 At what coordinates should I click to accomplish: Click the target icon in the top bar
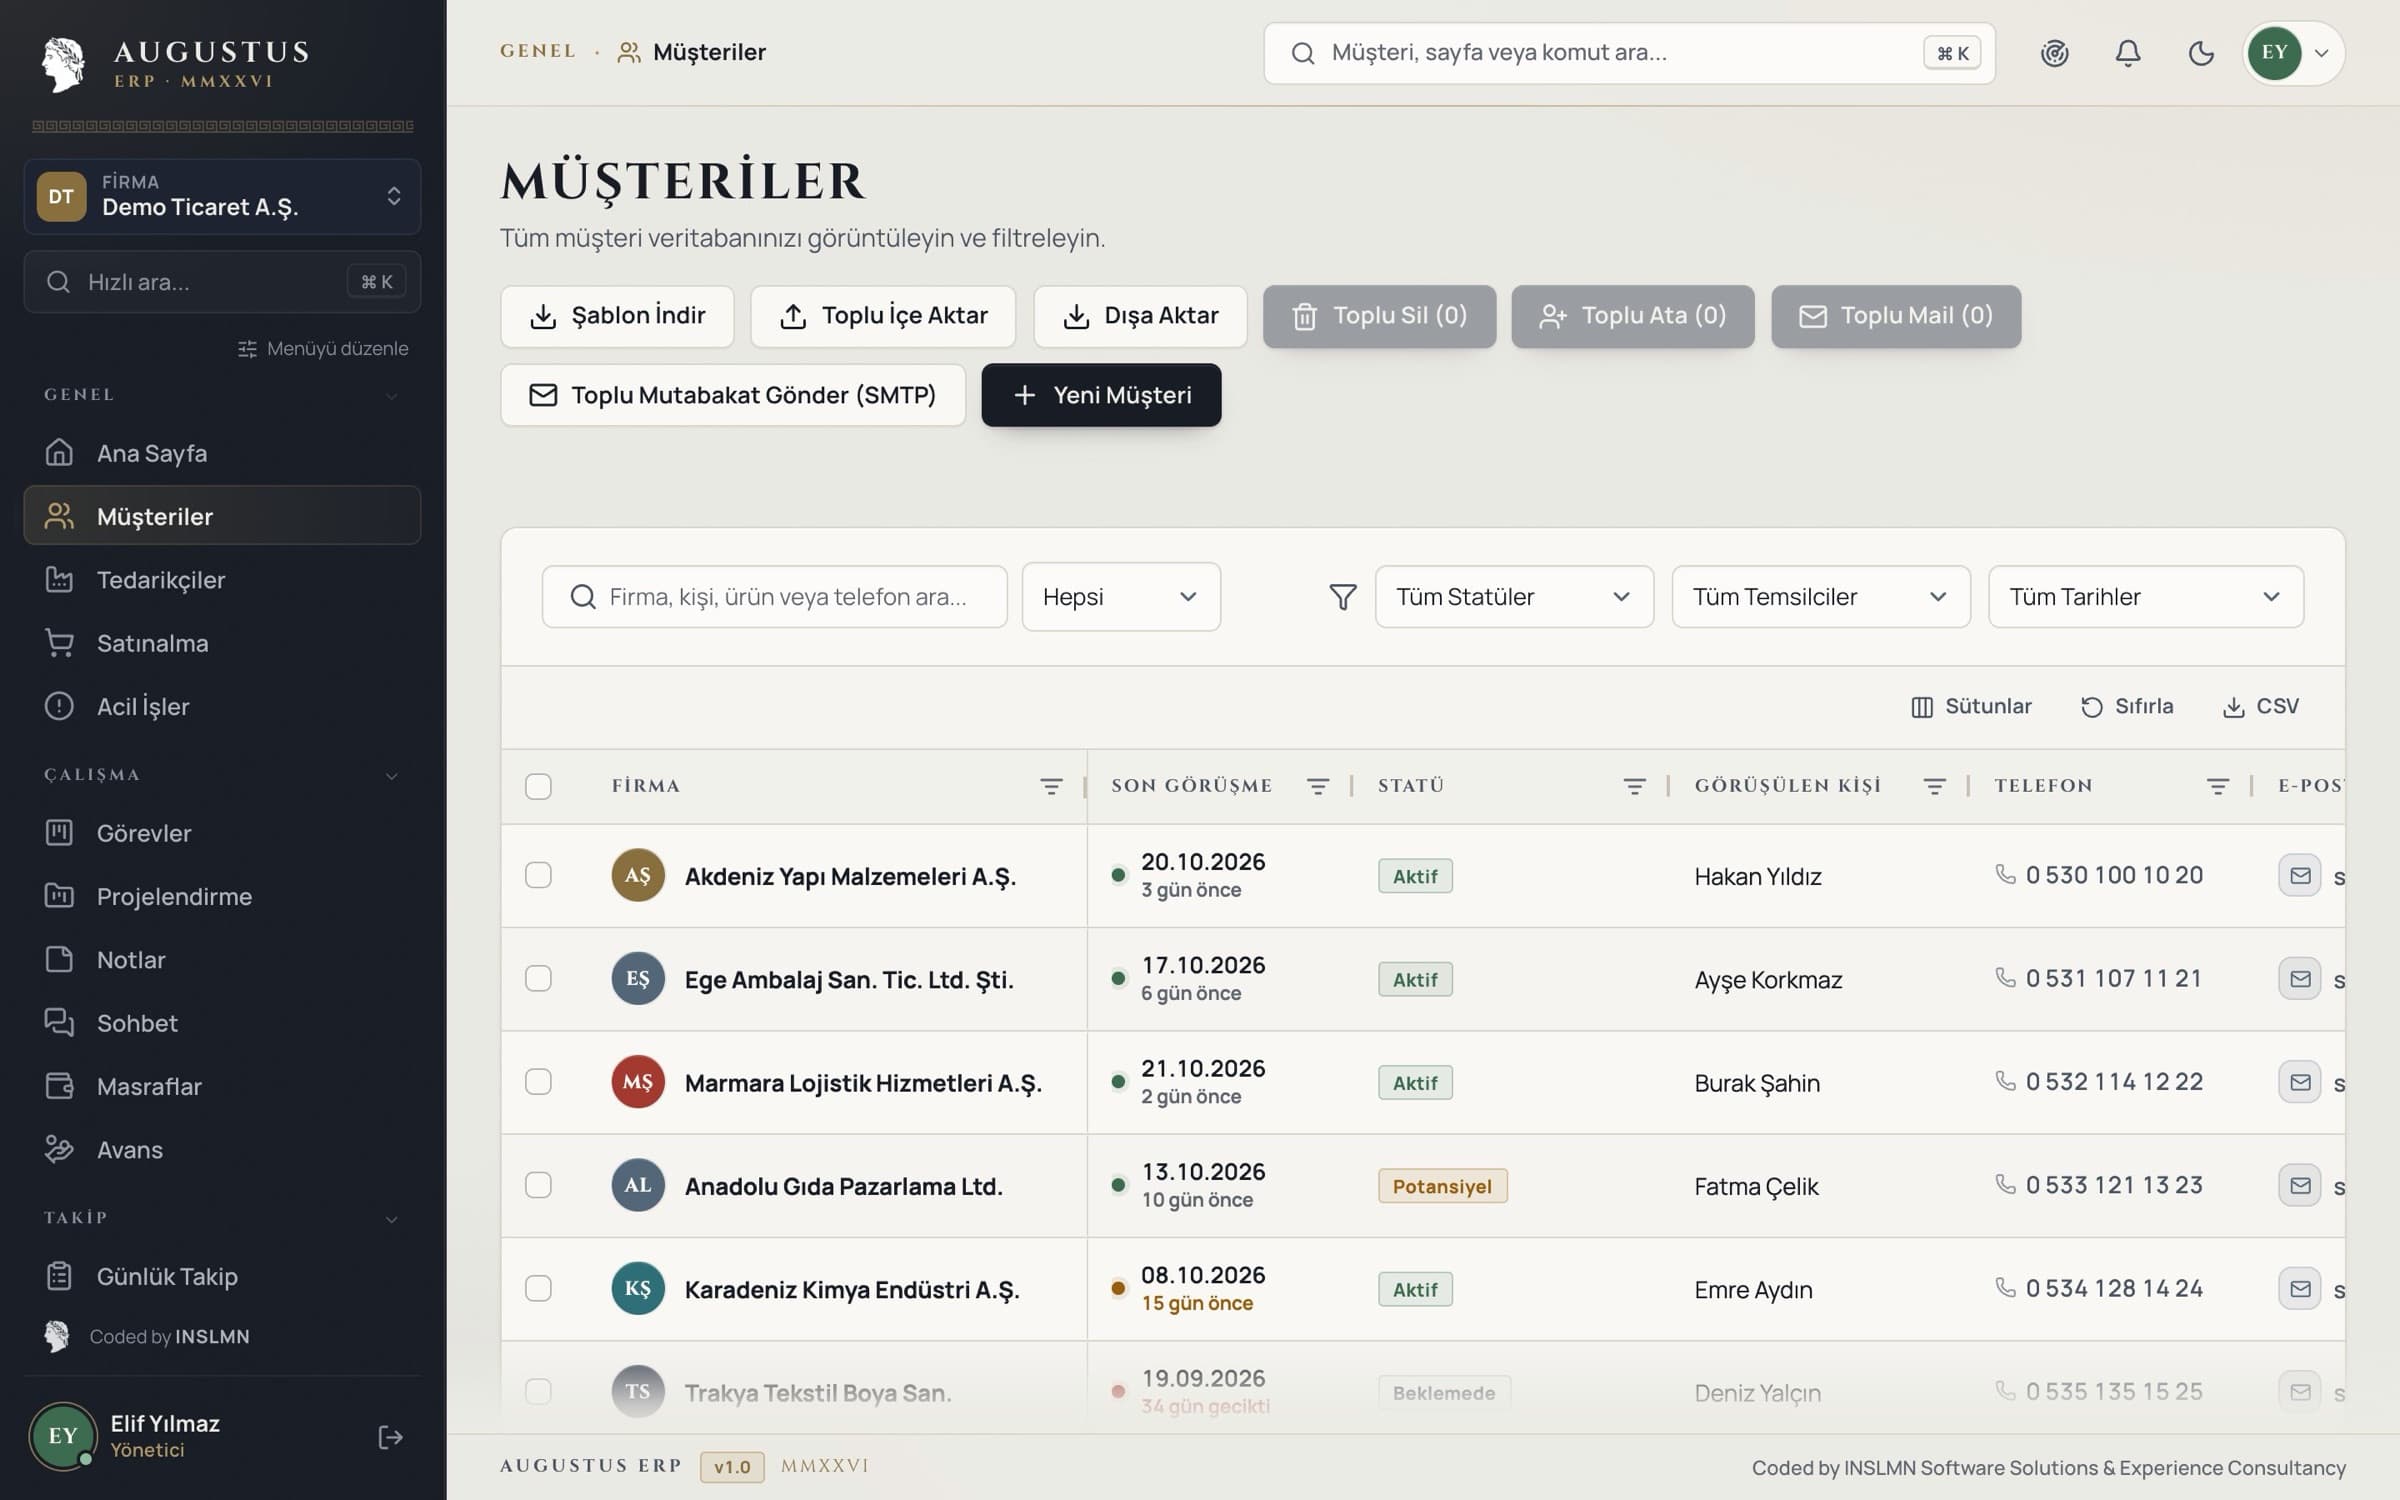click(x=2054, y=53)
